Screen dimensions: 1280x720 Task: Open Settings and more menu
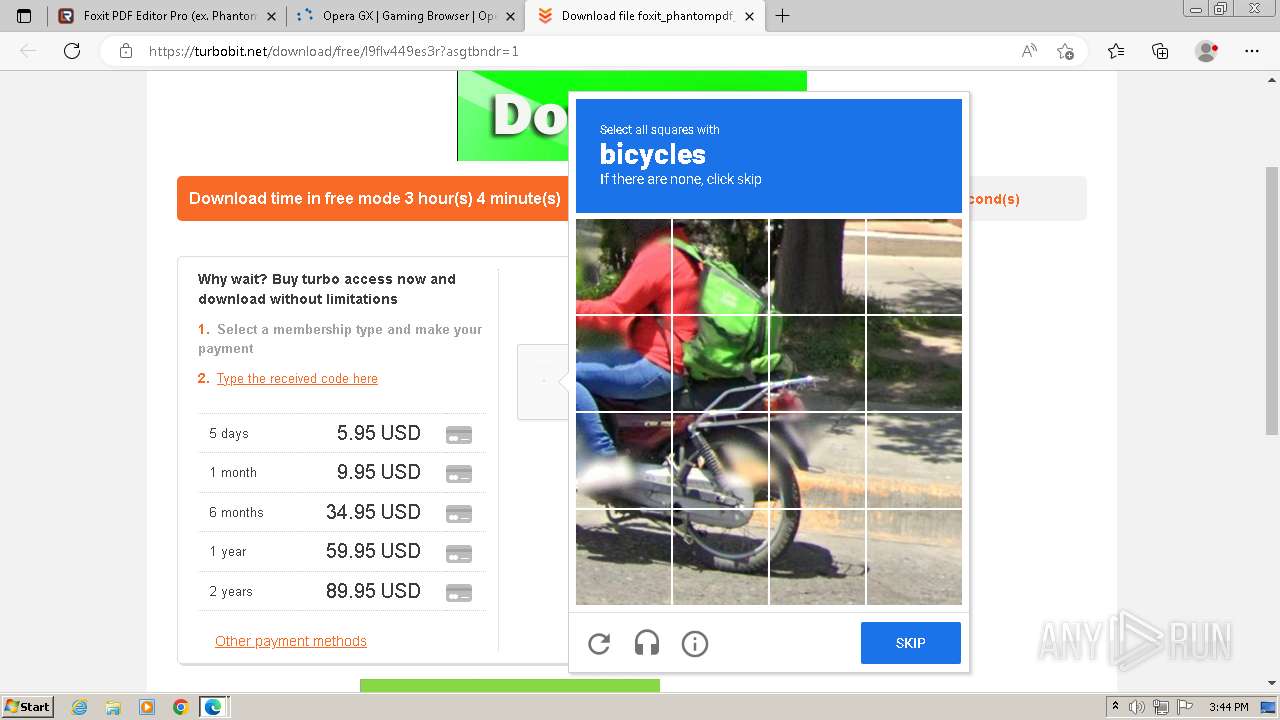coord(1252,51)
